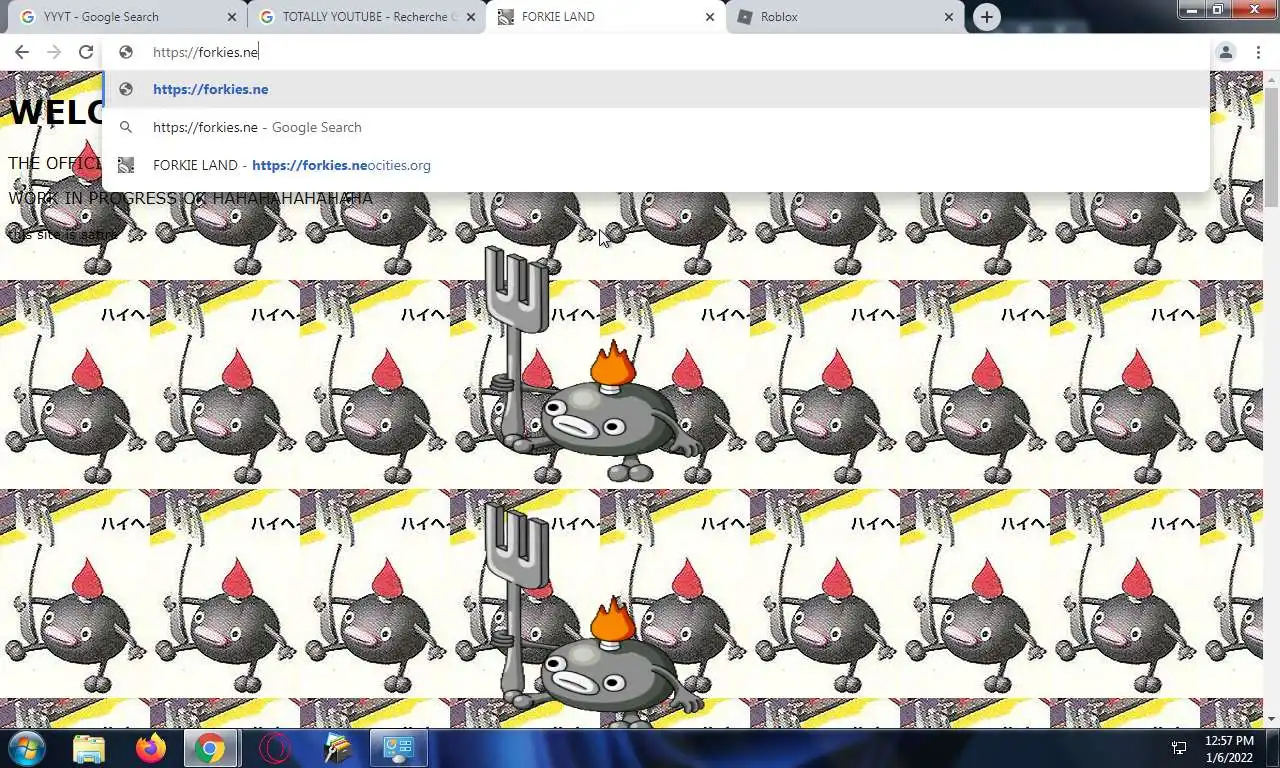Open the Chrome profile avatar menu
Screen dimensions: 1280x768
1226,52
